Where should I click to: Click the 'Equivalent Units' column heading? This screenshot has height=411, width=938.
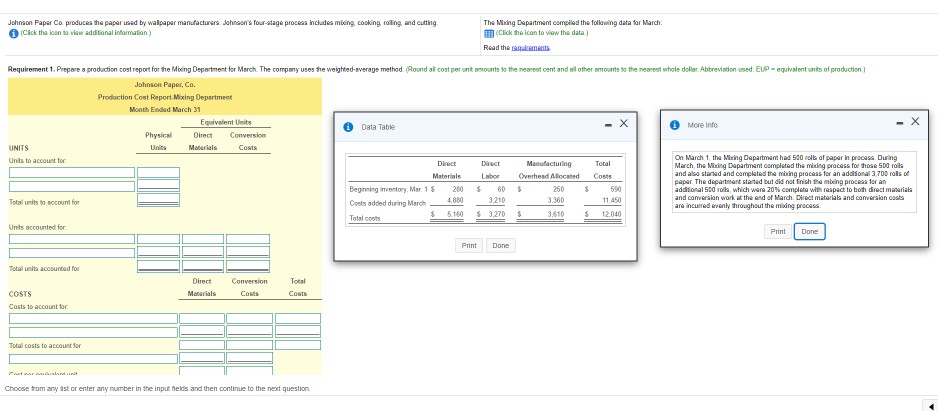[x=226, y=122]
